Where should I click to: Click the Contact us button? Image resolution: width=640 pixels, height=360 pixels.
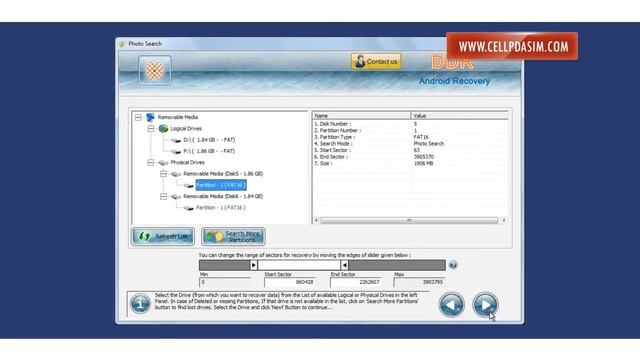[376, 62]
